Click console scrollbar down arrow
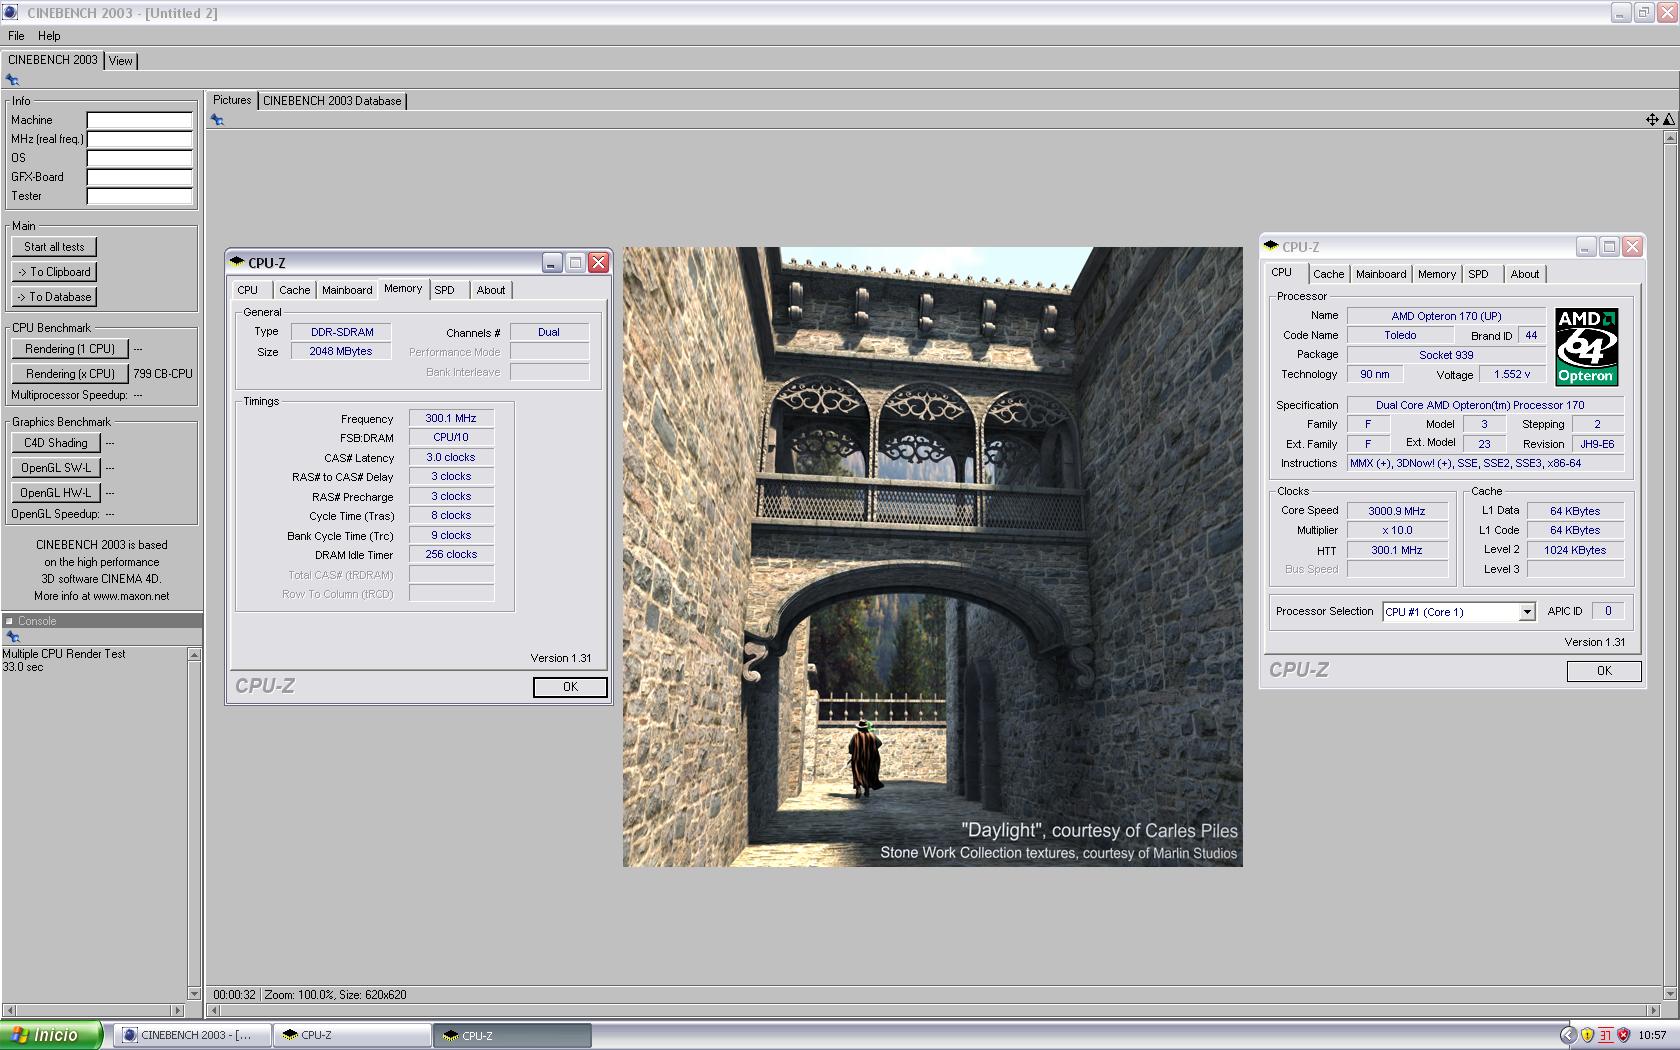This screenshot has width=1680, height=1050. coord(194,994)
